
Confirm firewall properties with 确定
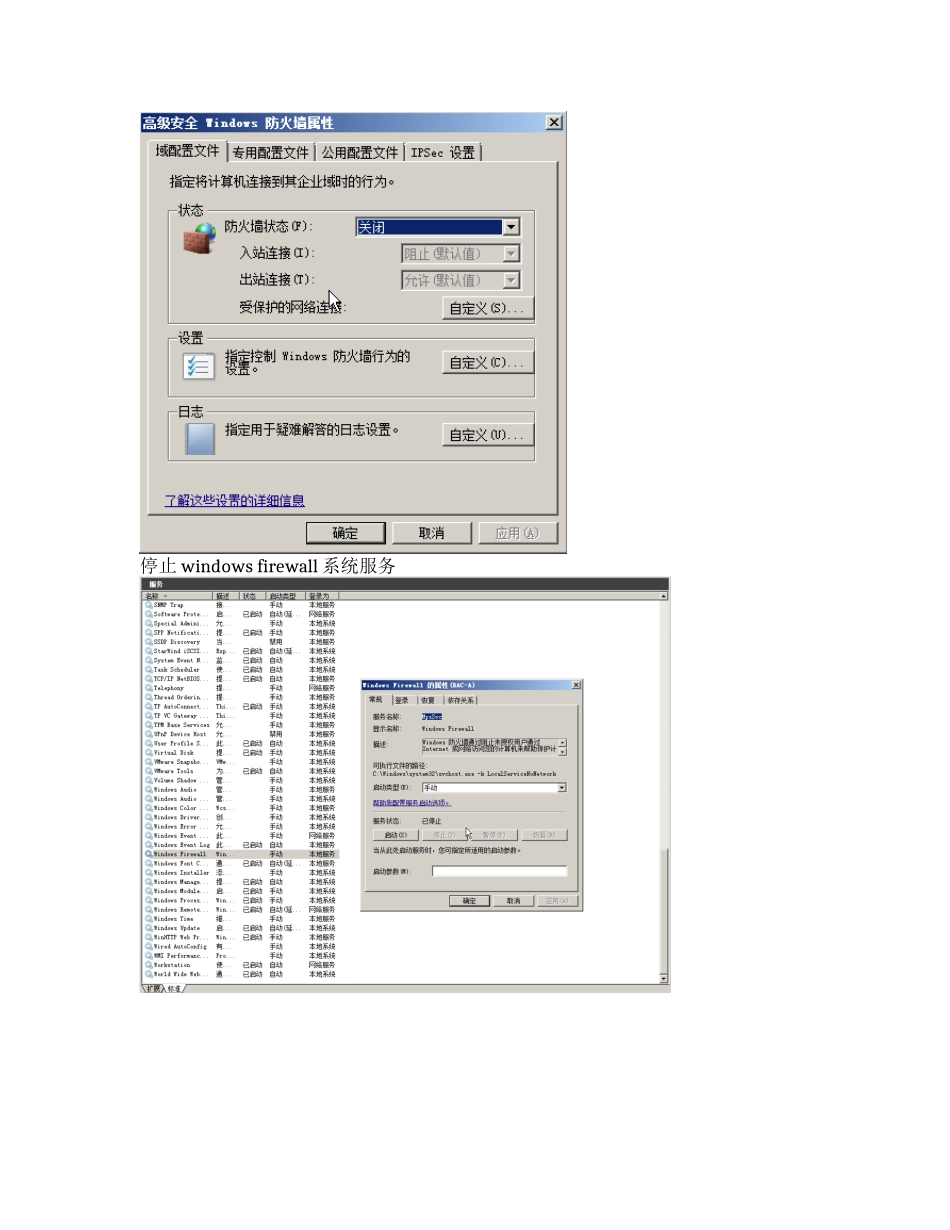click(345, 533)
